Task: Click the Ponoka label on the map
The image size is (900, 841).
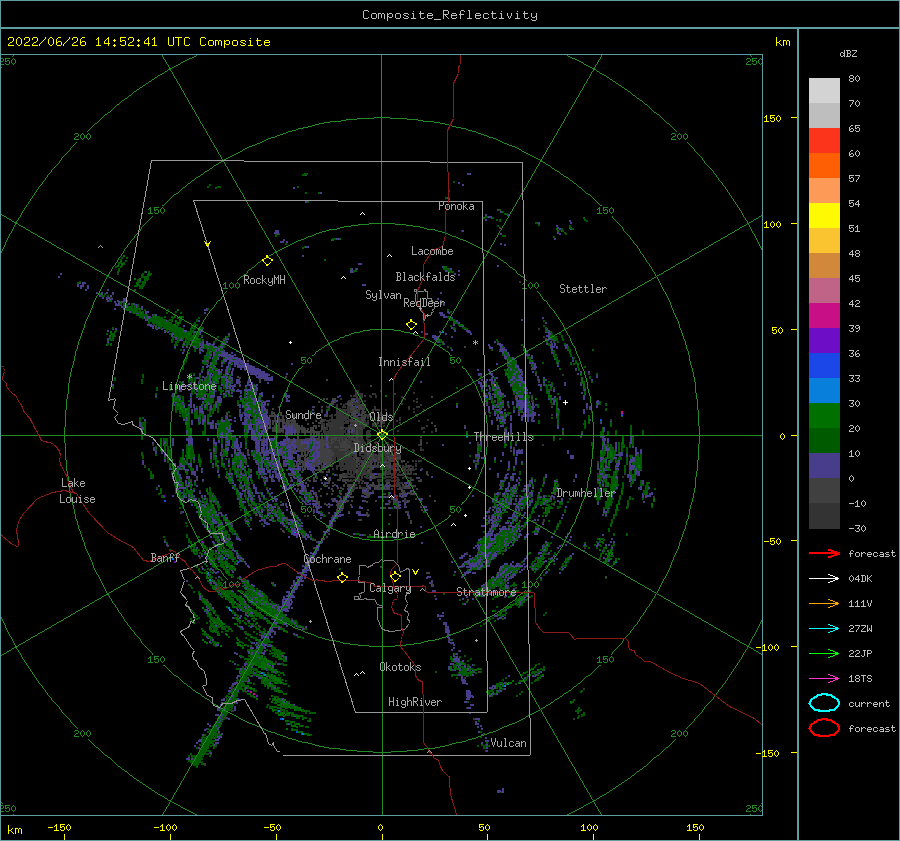Action: (456, 206)
